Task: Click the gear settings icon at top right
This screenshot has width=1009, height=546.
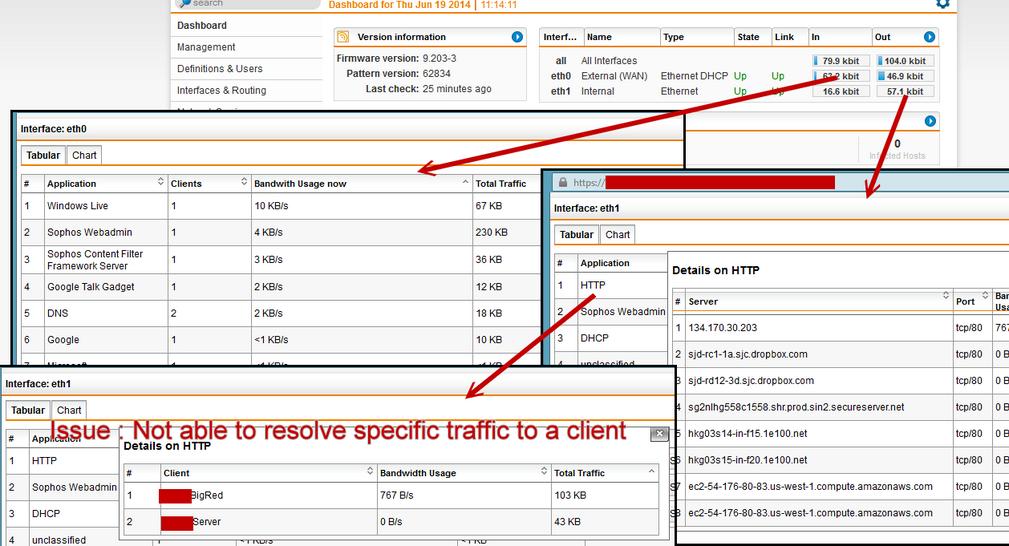Action: tap(943, 4)
